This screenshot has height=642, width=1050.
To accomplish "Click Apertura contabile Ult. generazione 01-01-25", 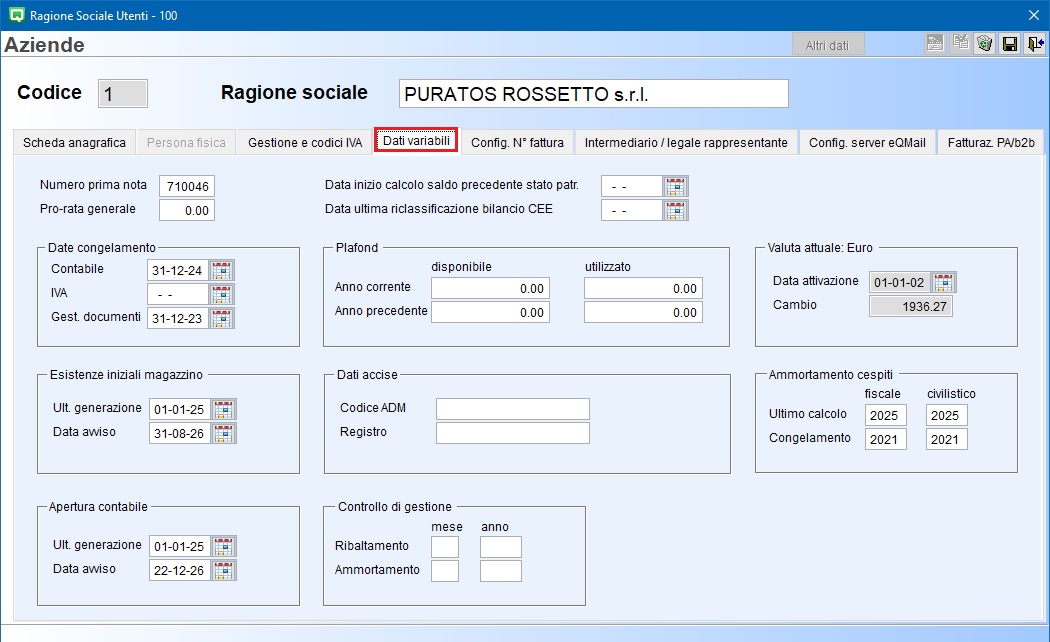I will pos(179,546).
